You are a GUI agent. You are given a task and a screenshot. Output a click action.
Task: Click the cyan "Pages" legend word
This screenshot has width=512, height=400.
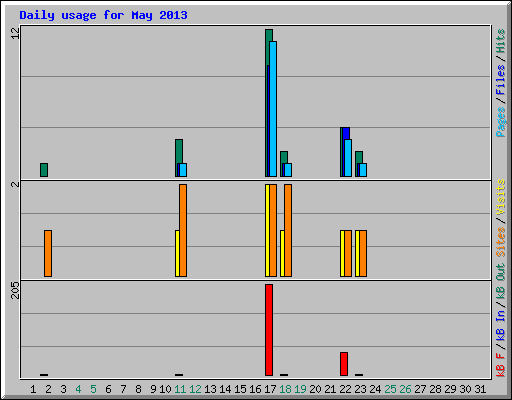coord(501,122)
